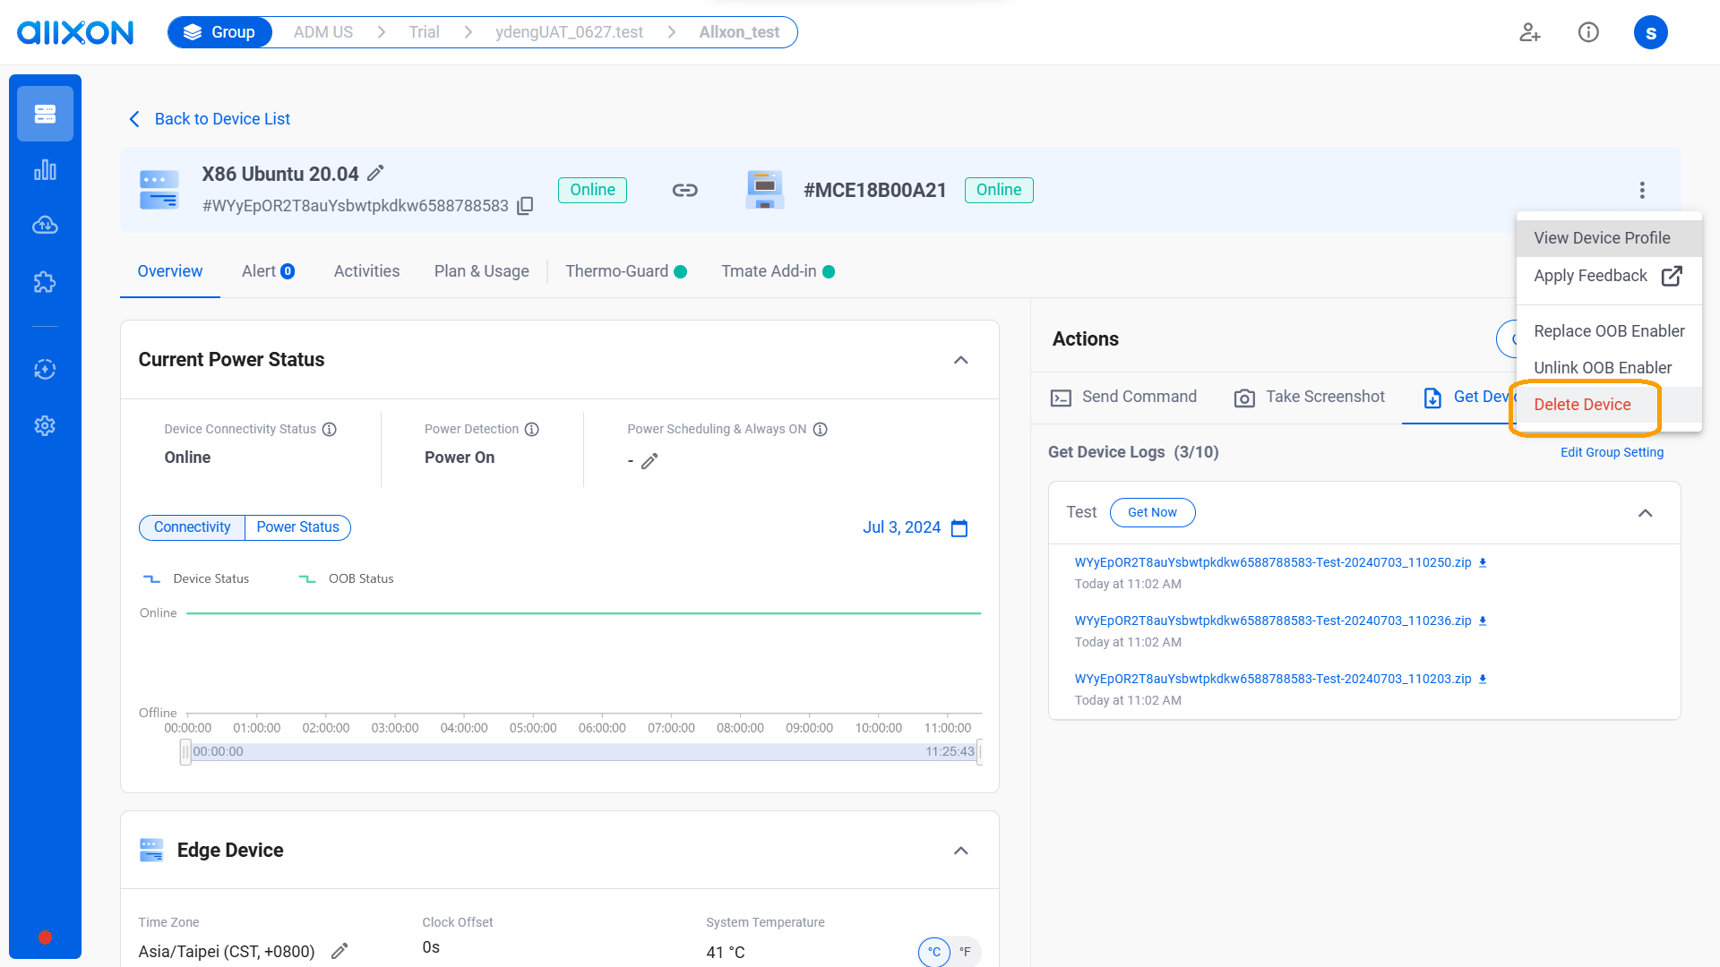
Task: Copy the device ID with the copy icon
Action: tap(525, 206)
